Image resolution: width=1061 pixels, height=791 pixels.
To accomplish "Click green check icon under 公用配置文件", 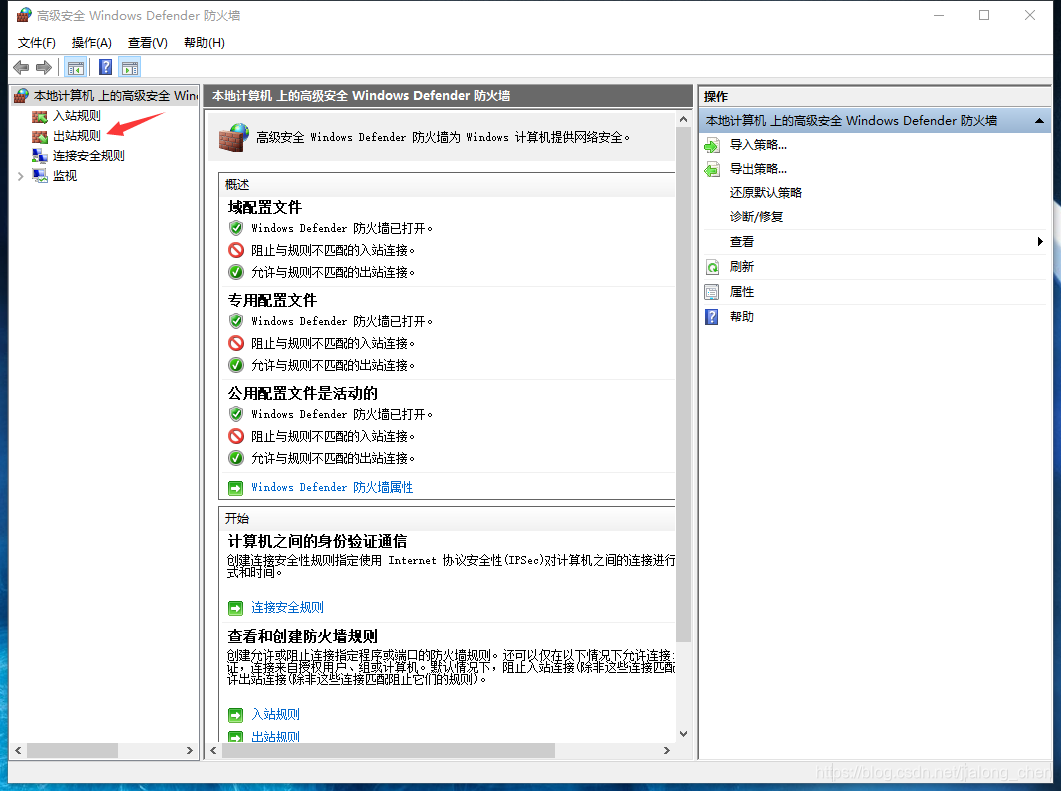I will (x=235, y=458).
